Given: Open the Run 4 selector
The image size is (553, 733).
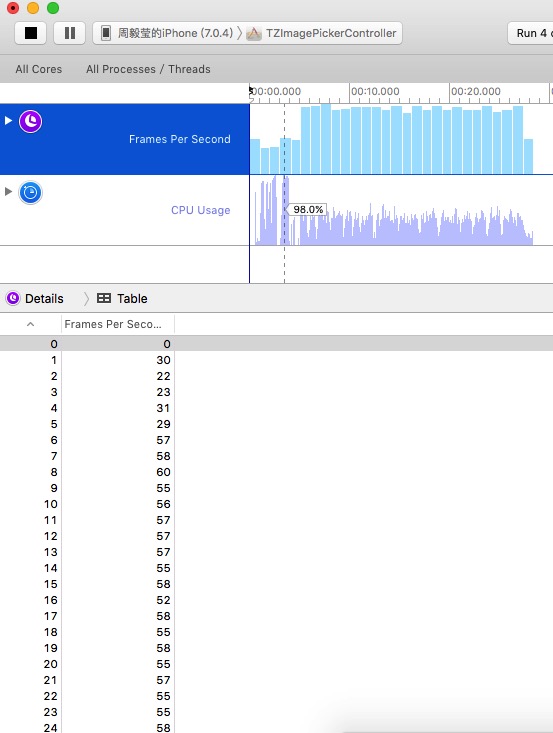Looking at the screenshot, I should (531, 33).
